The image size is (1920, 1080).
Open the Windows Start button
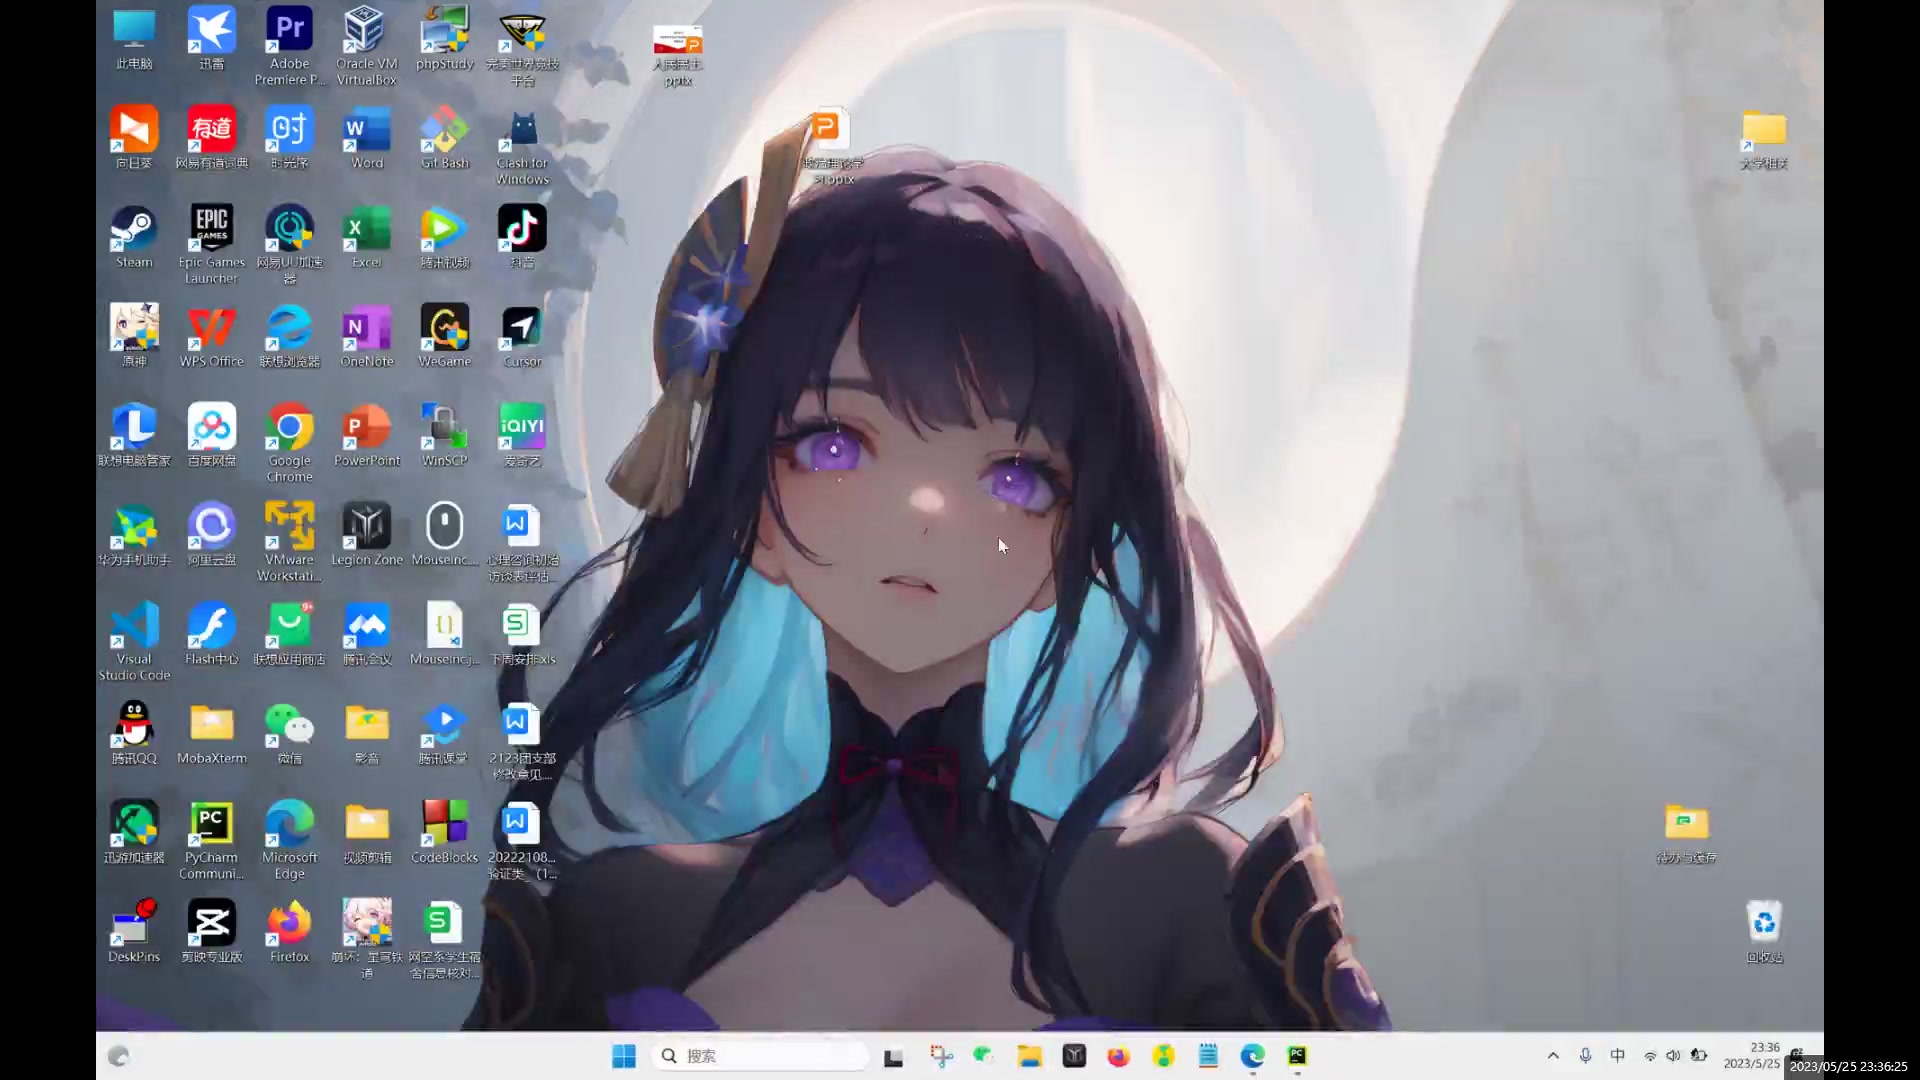tap(624, 1056)
